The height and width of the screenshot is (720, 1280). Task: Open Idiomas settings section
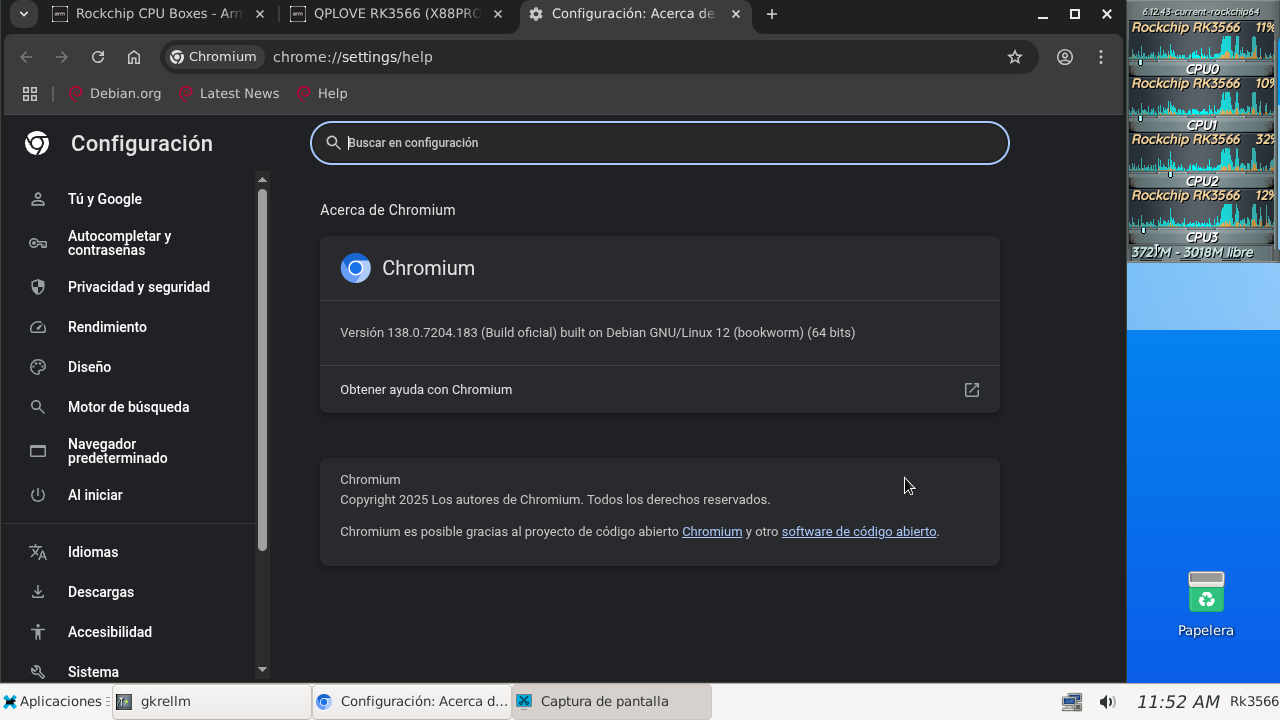tap(129, 552)
